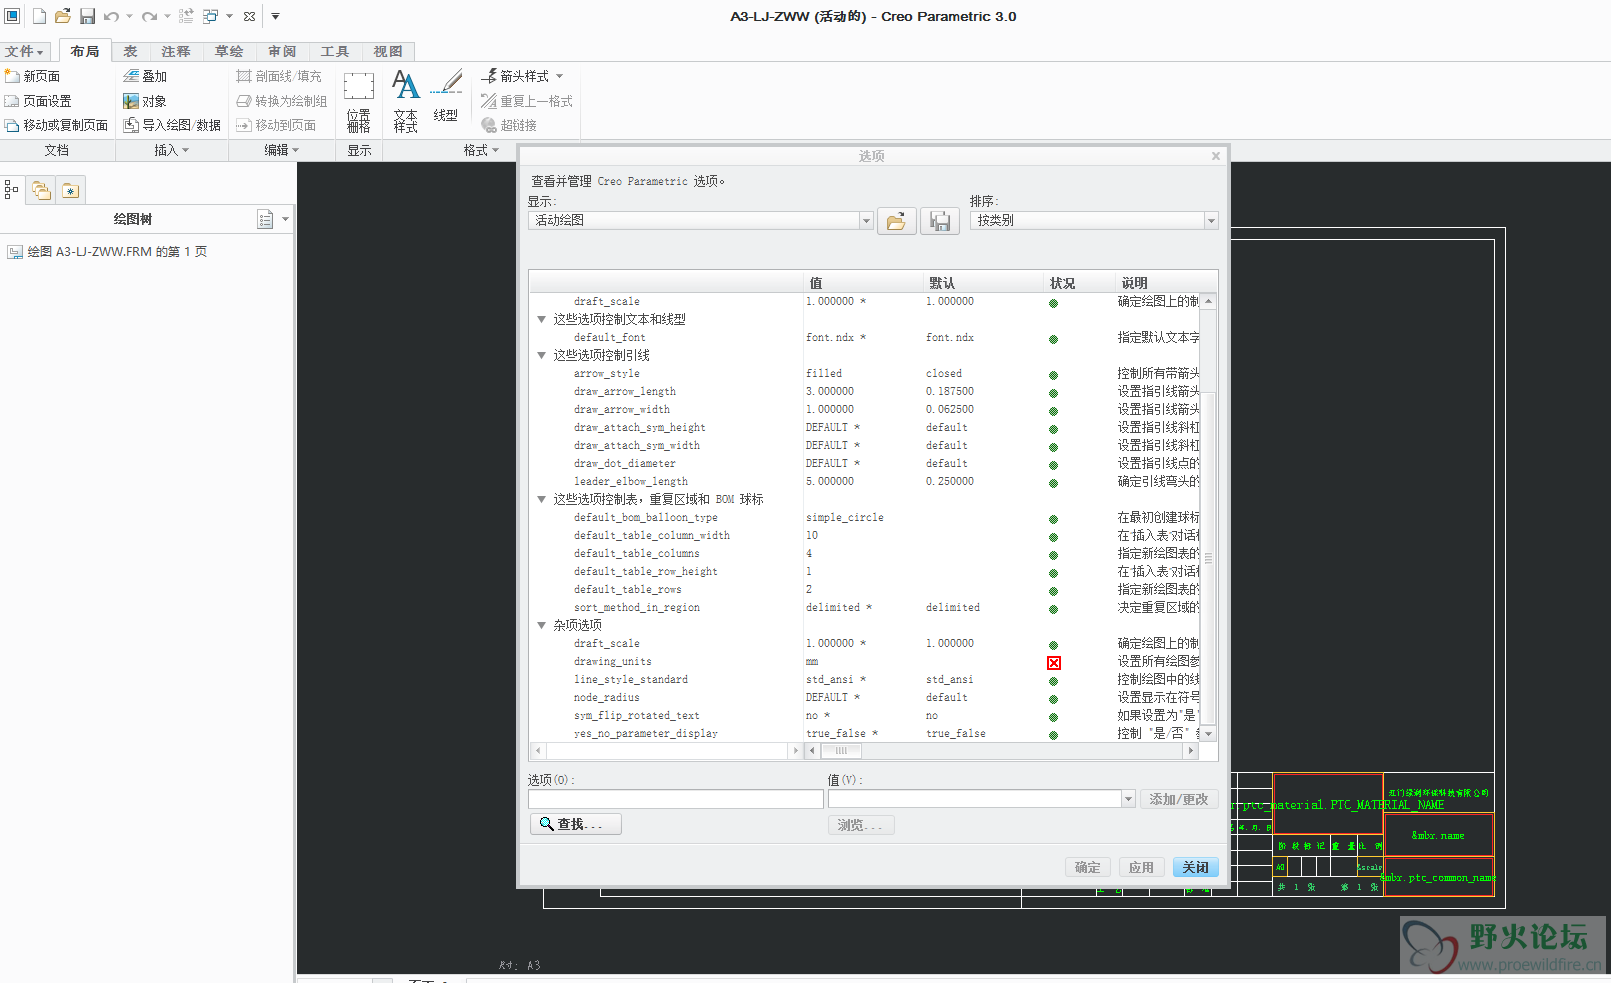Image resolution: width=1611 pixels, height=983 pixels.
Task: Click the 超链接 (Hyperlink) command
Action: (x=509, y=125)
